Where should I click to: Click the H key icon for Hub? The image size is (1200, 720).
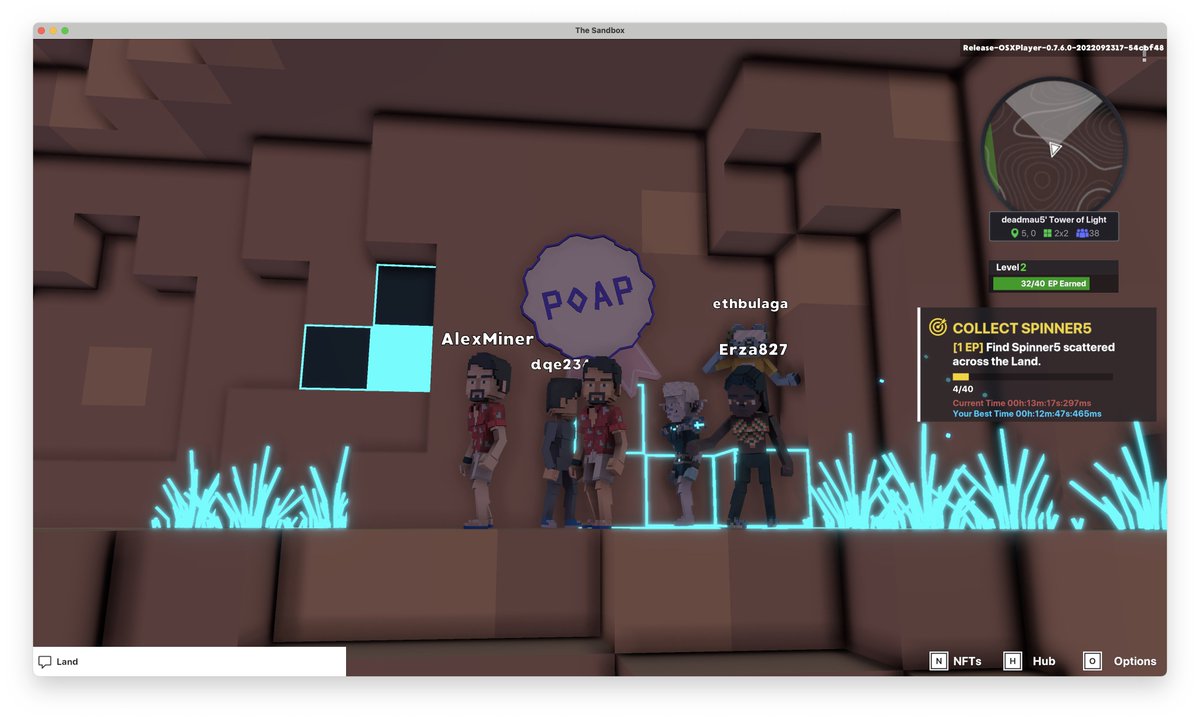1013,661
